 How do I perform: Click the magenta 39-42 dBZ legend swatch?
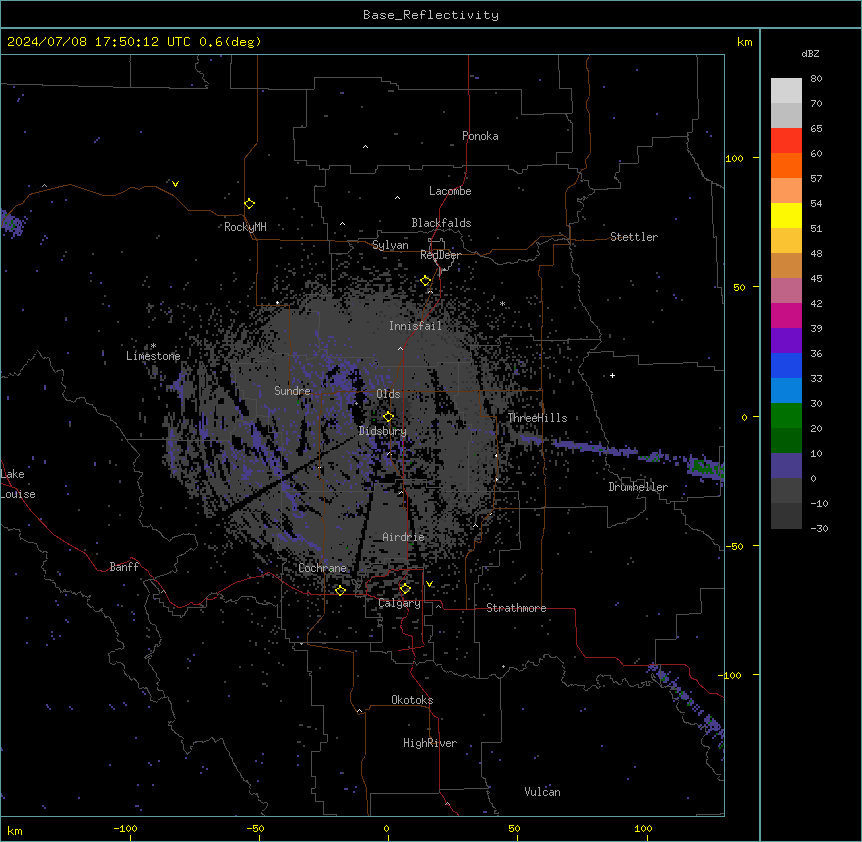pyautogui.click(x=786, y=315)
